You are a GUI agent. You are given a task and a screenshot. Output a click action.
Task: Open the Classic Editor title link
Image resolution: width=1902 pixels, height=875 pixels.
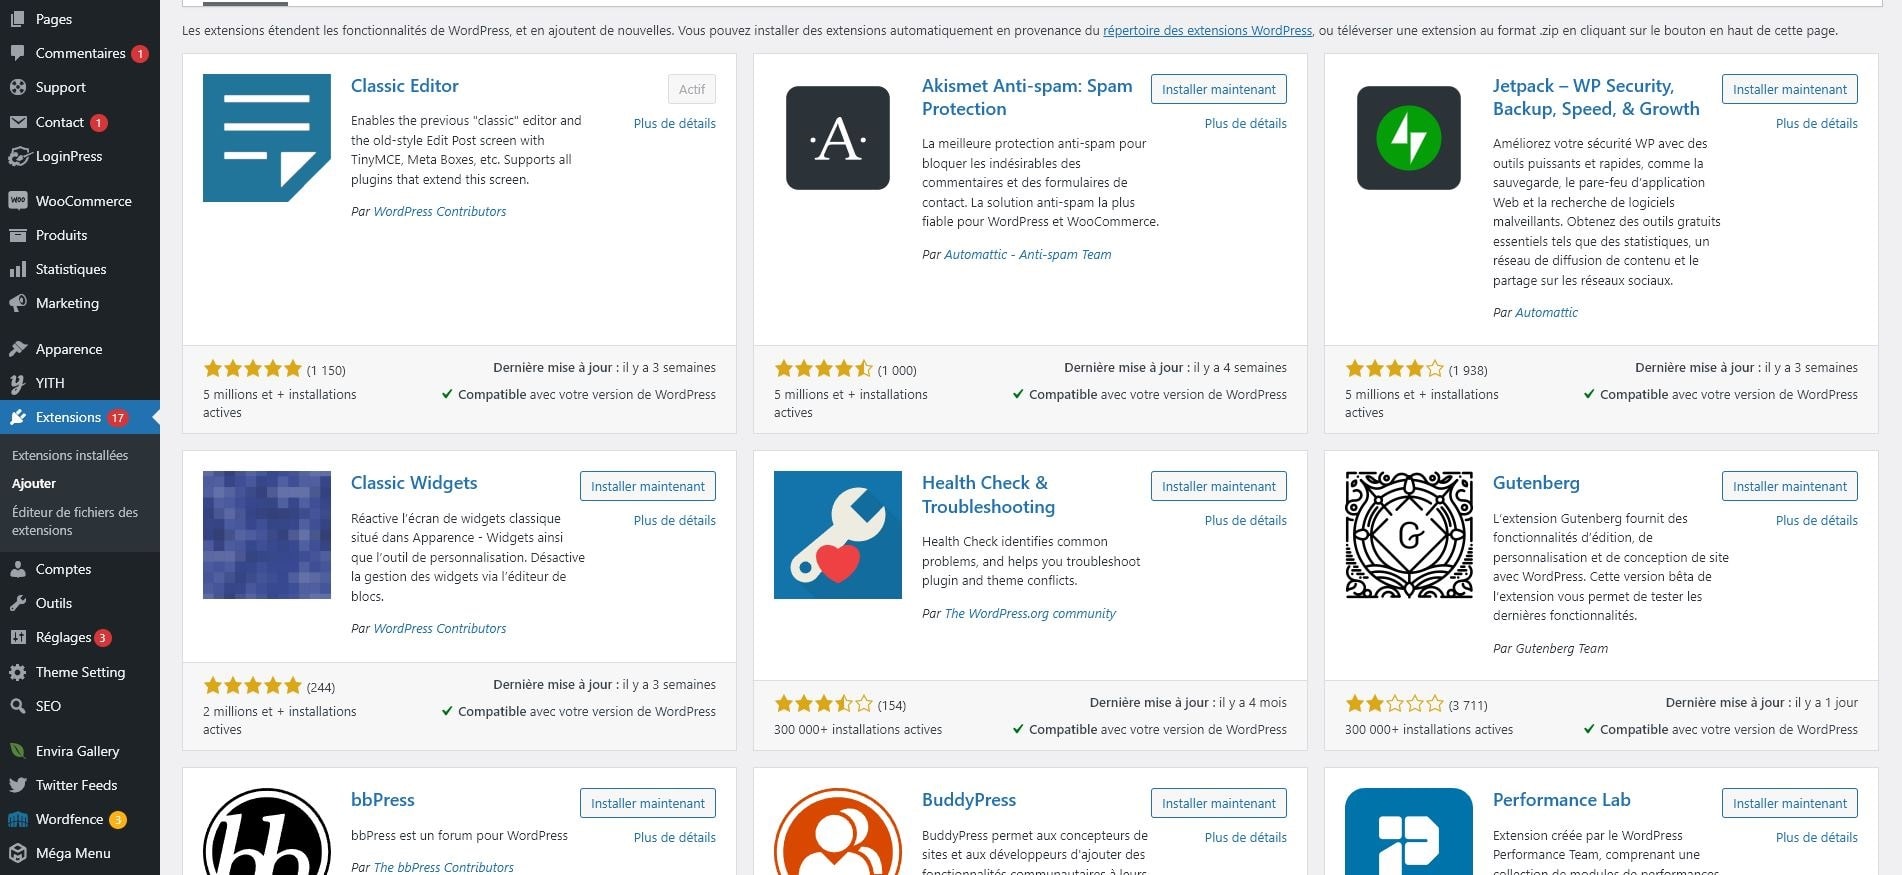pos(405,86)
